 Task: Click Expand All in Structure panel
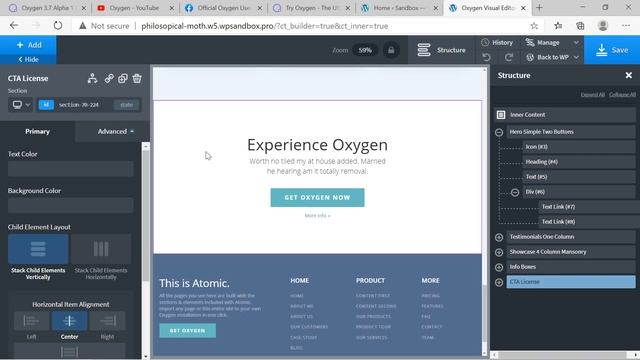[593, 95]
